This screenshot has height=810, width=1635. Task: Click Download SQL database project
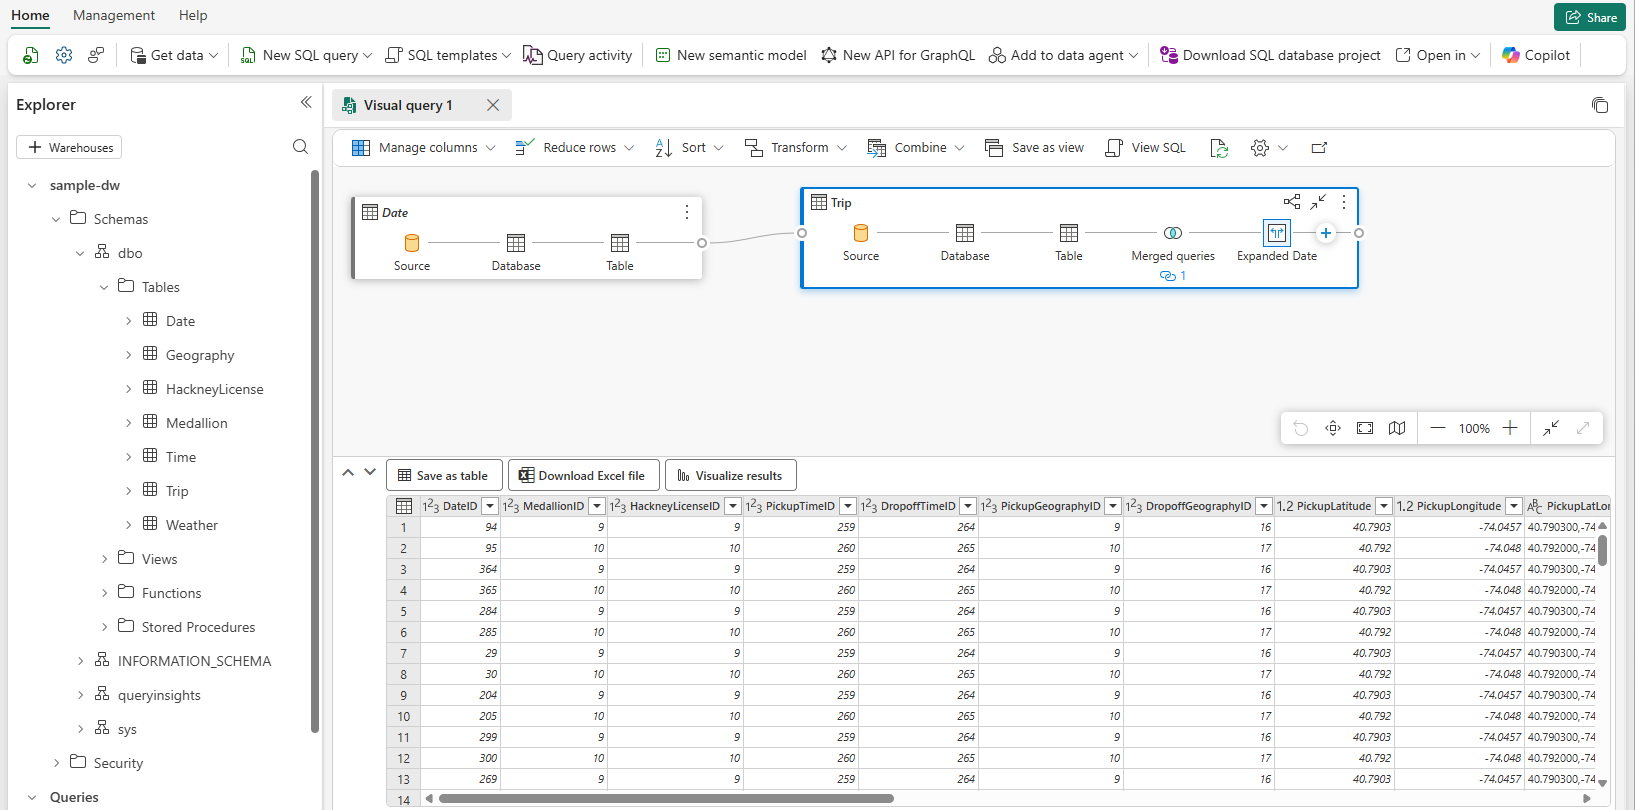(x=1271, y=55)
